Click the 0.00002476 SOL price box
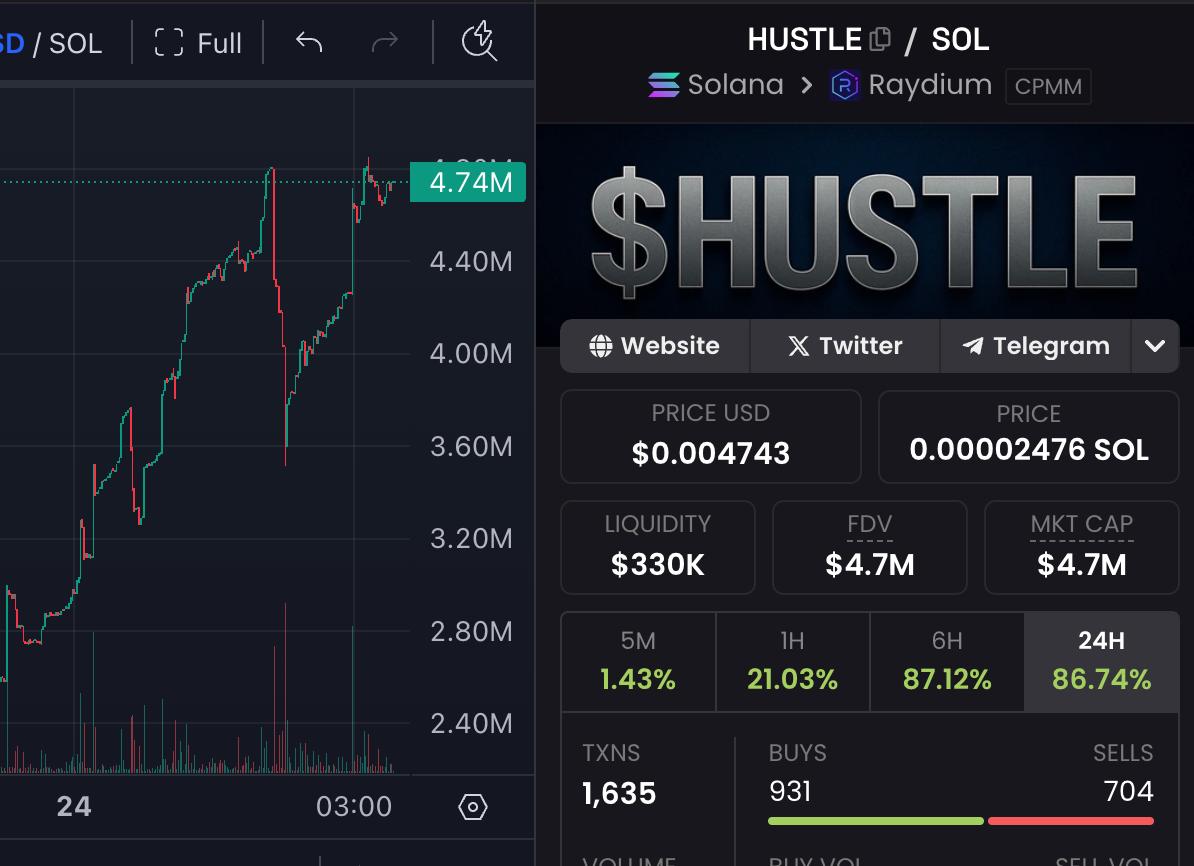Screen dimensions: 1194x866 click(x=1029, y=436)
